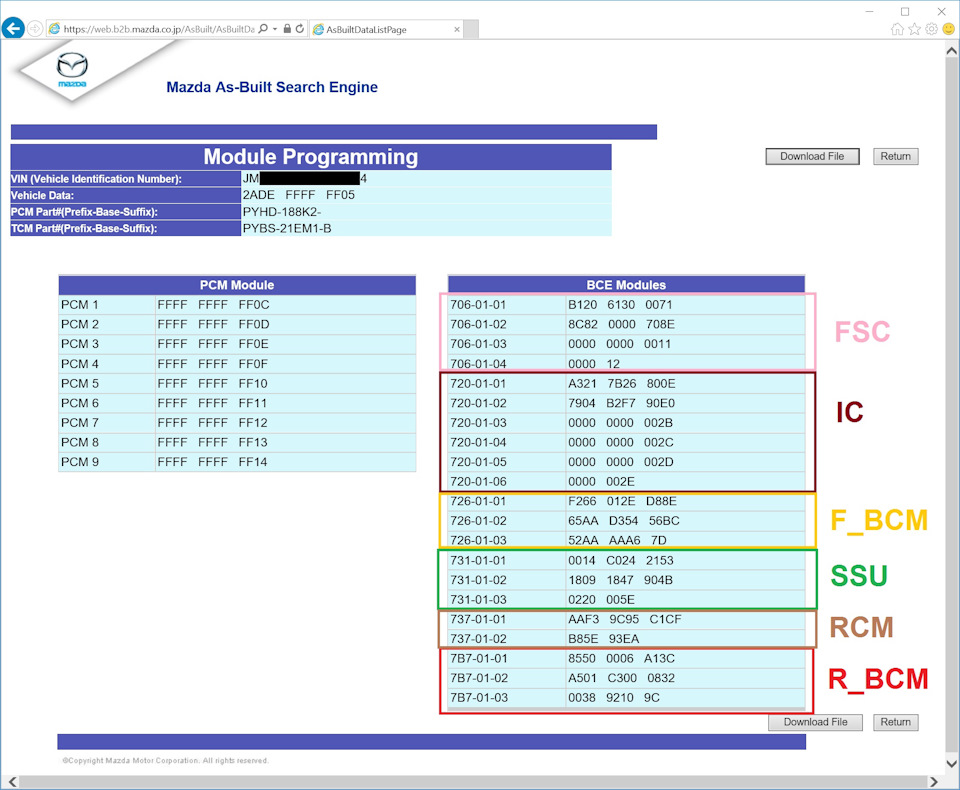
Task: Refresh the page using the reload icon
Action: click(x=300, y=29)
